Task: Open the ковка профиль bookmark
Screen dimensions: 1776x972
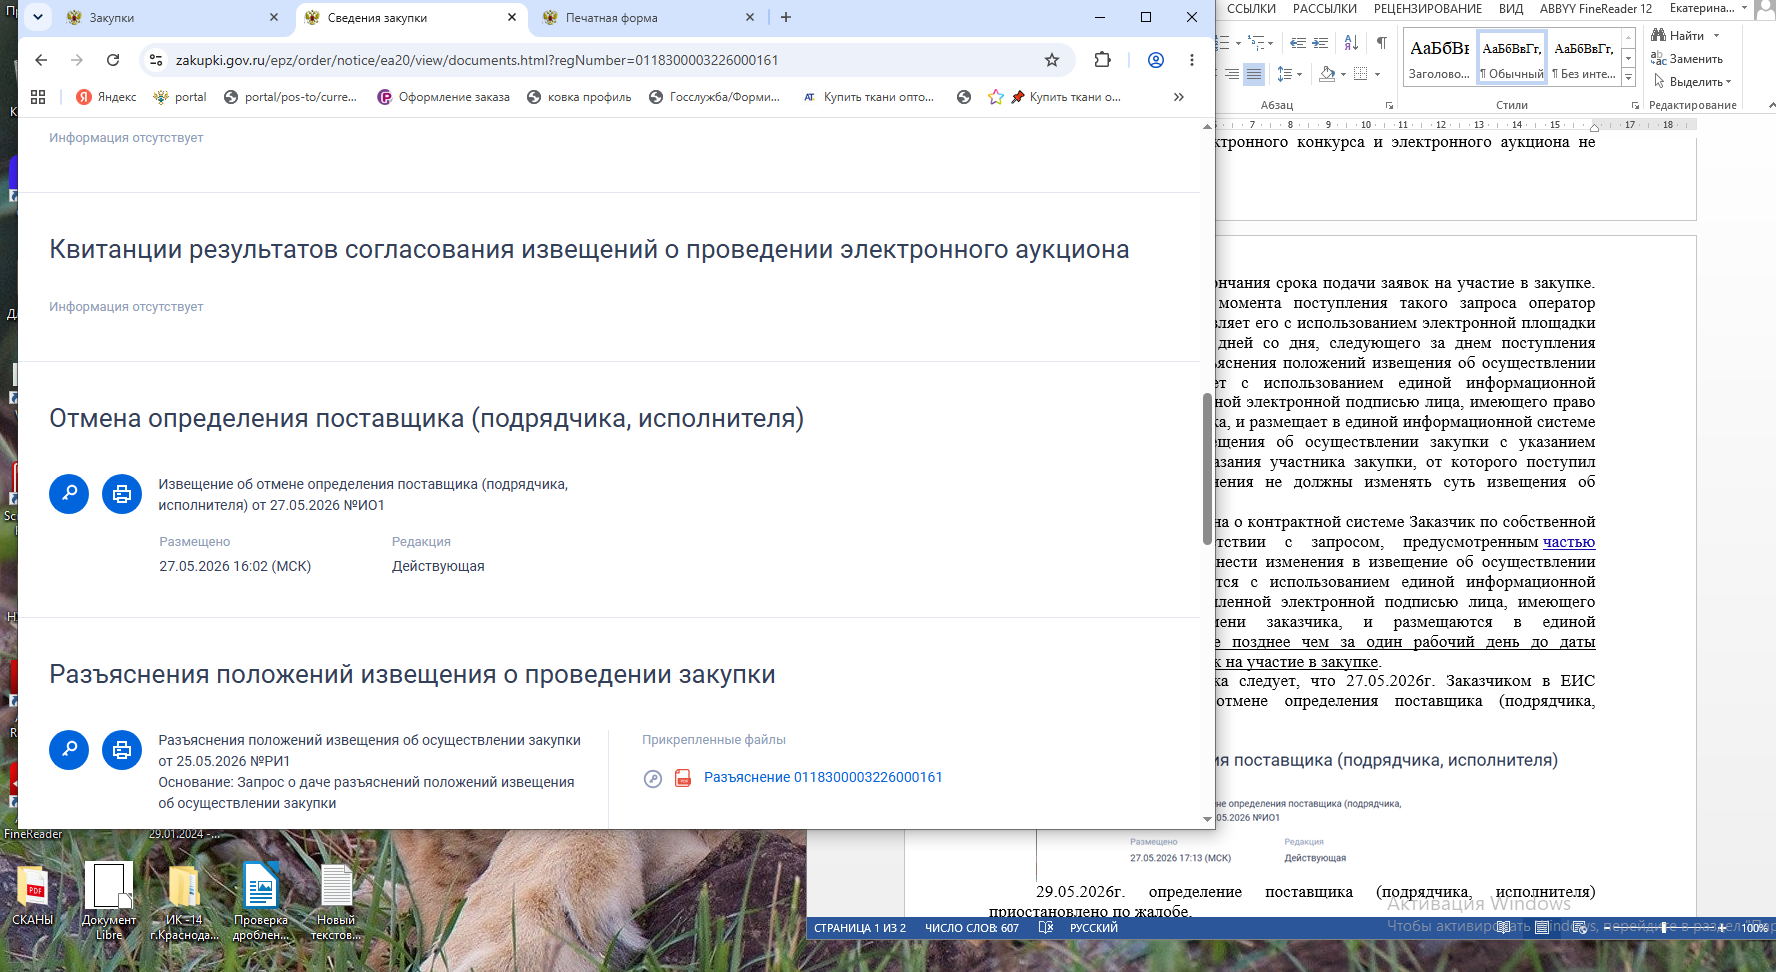Action: 579,97
